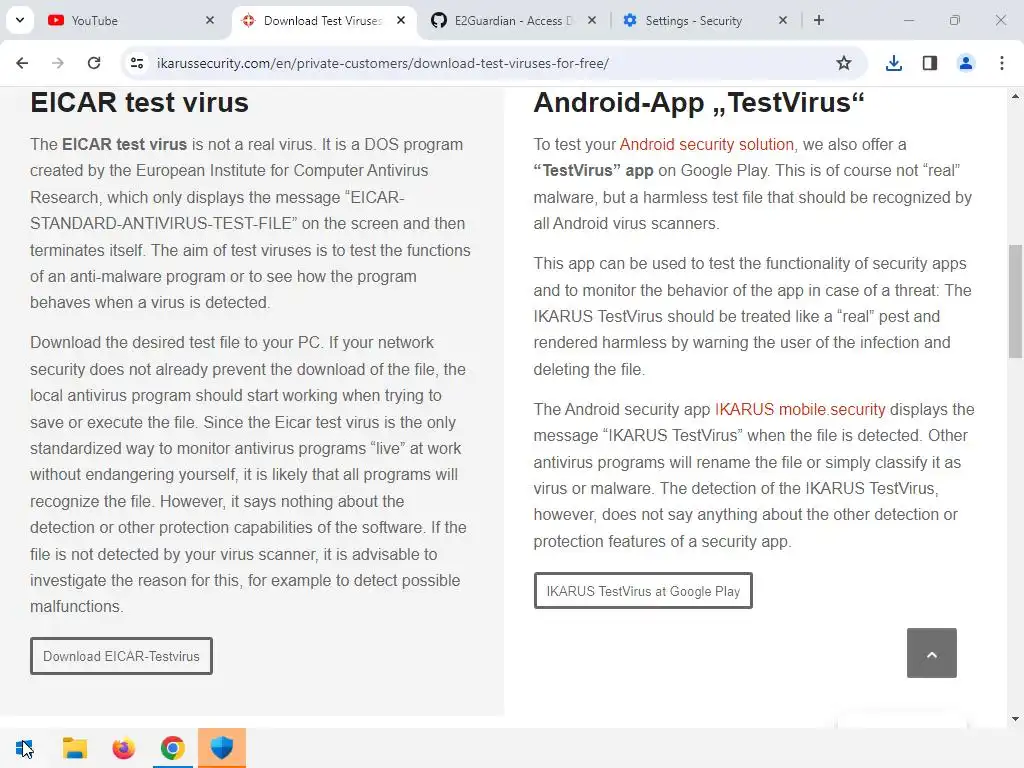Open the side panel icon
This screenshot has width=1024, height=768.
click(930, 63)
